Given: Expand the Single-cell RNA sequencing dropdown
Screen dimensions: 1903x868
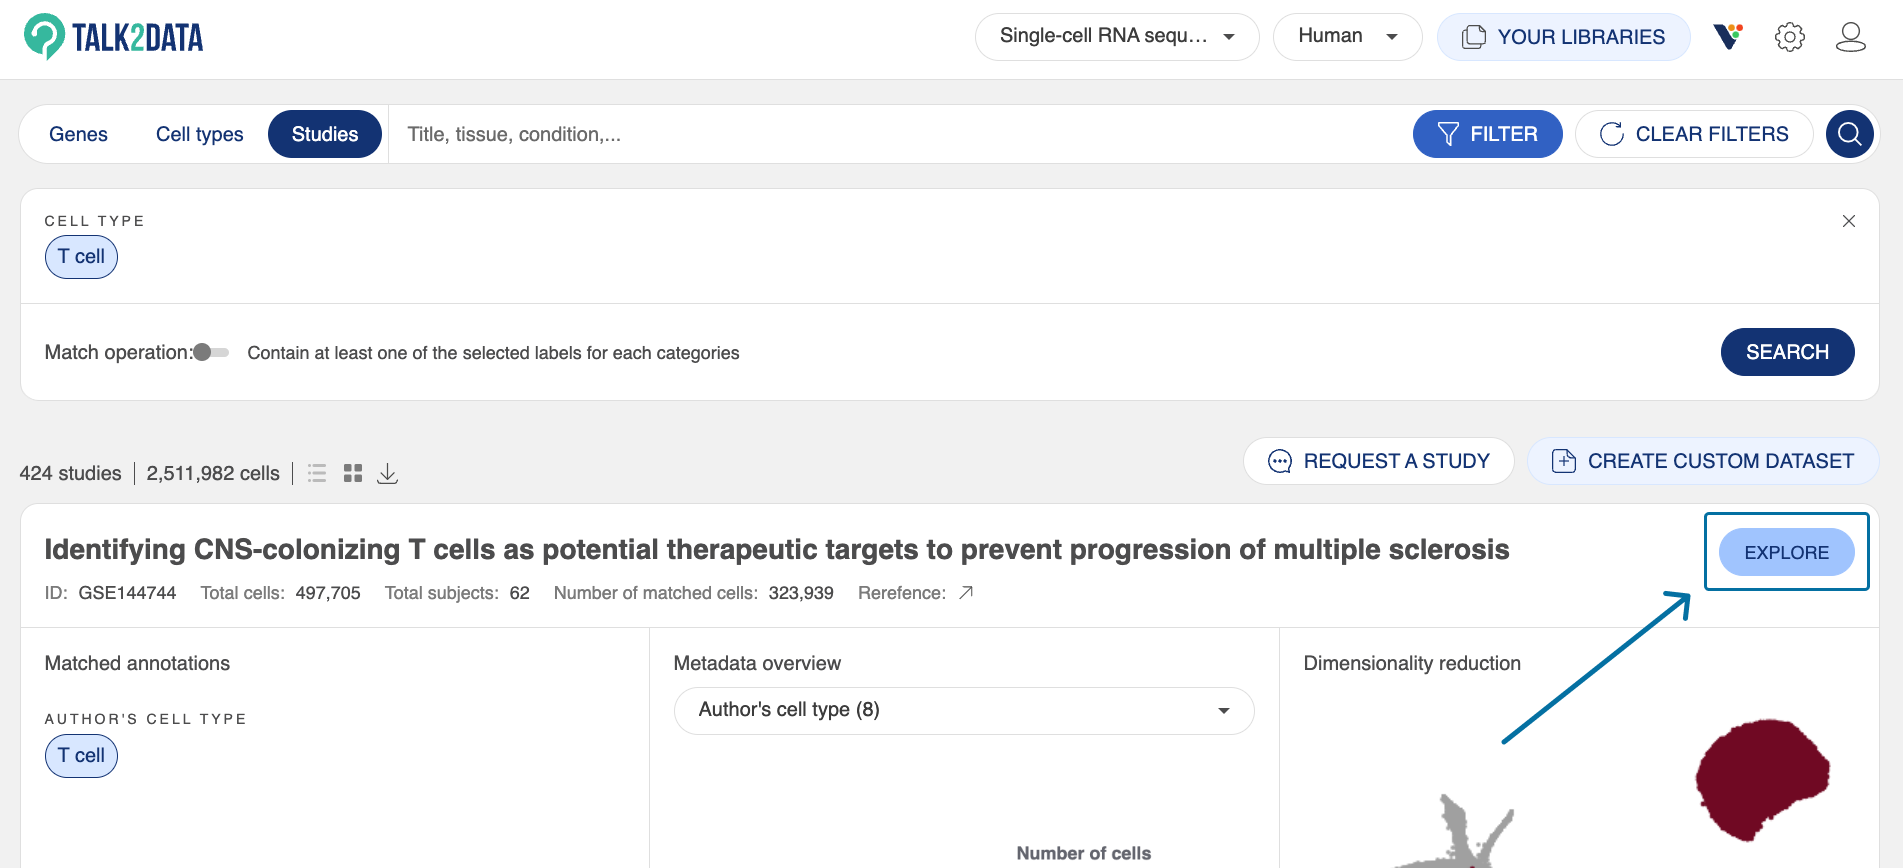Looking at the screenshot, I should tap(1116, 37).
